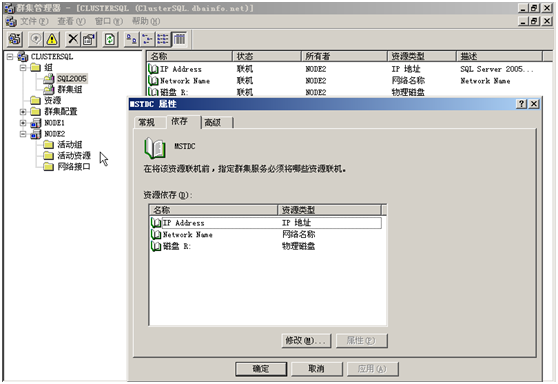Click 物理磁盘 type cell in dependency list
558x384 pixels.
pyautogui.click(x=299, y=246)
